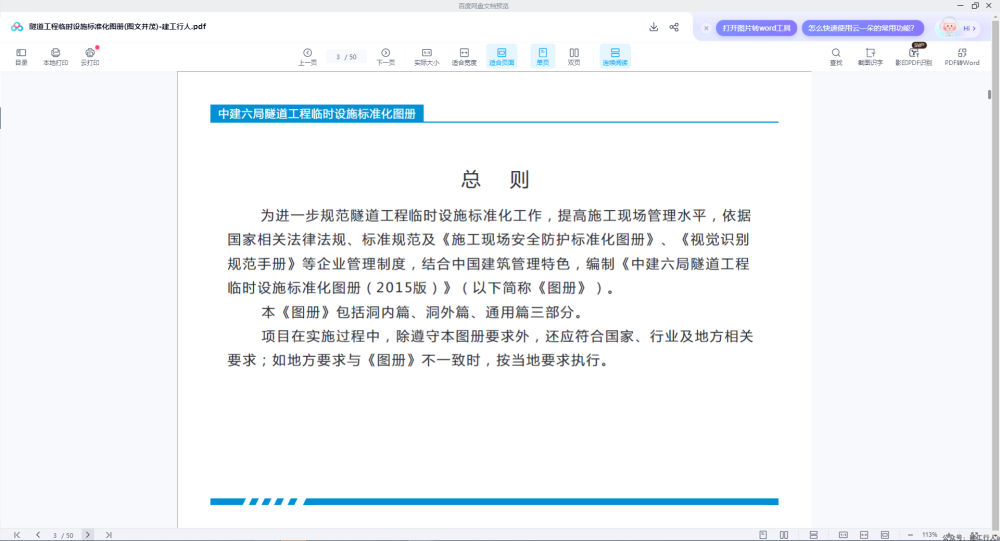
Task: Toggle 连续阅读 continuous reading mode
Action: [x=615, y=56]
